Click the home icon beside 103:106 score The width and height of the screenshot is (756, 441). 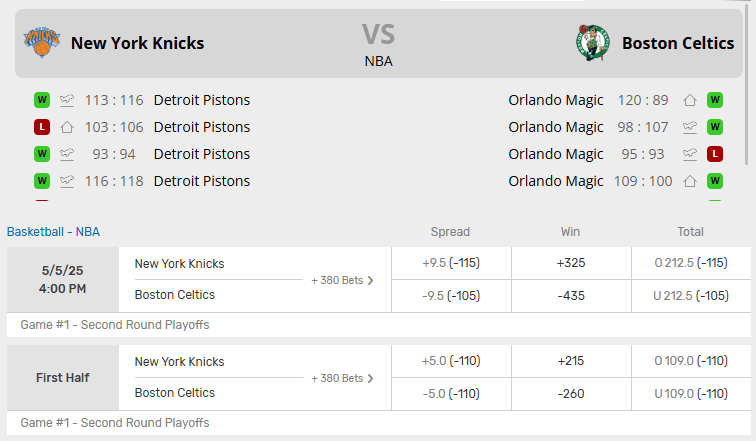[67, 127]
